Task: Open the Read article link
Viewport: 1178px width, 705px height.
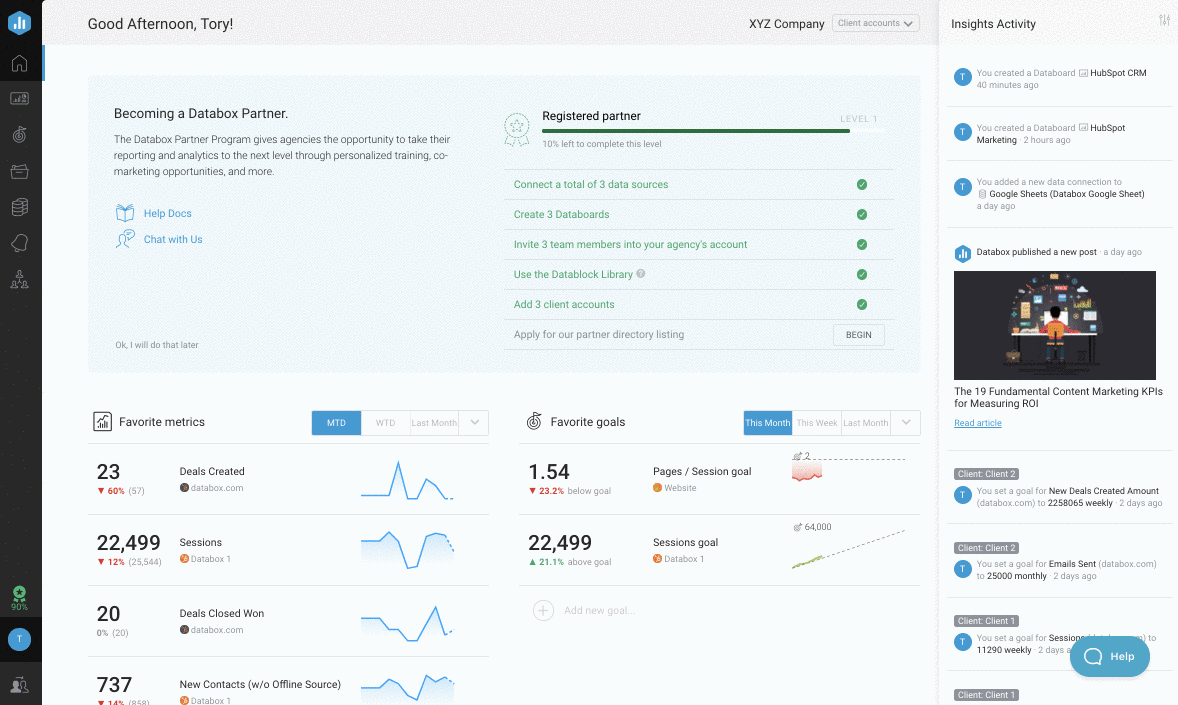Action: click(x=977, y=423)
